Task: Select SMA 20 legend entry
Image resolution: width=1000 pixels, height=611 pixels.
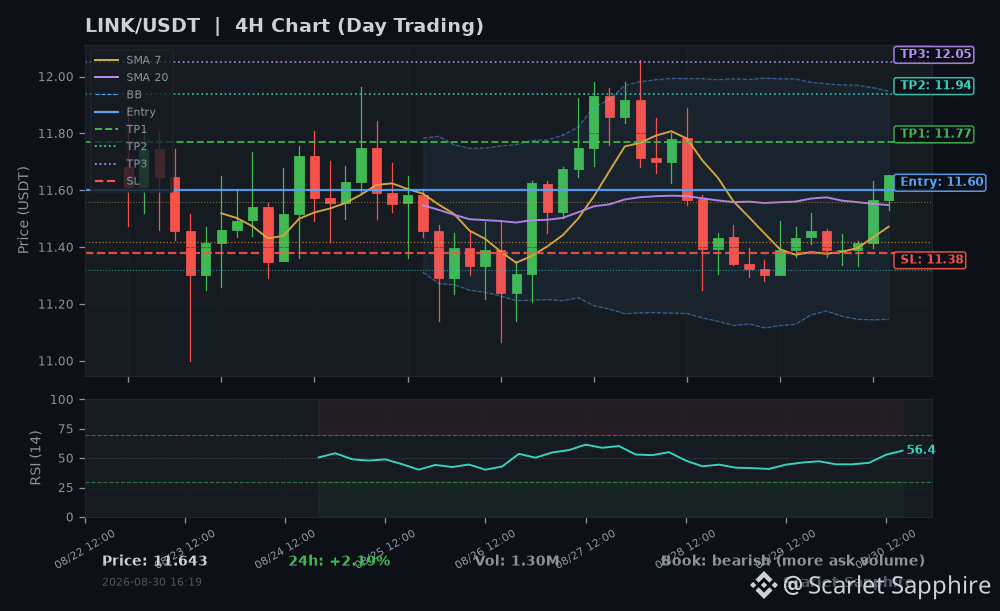Action: (x=131, y=77)
